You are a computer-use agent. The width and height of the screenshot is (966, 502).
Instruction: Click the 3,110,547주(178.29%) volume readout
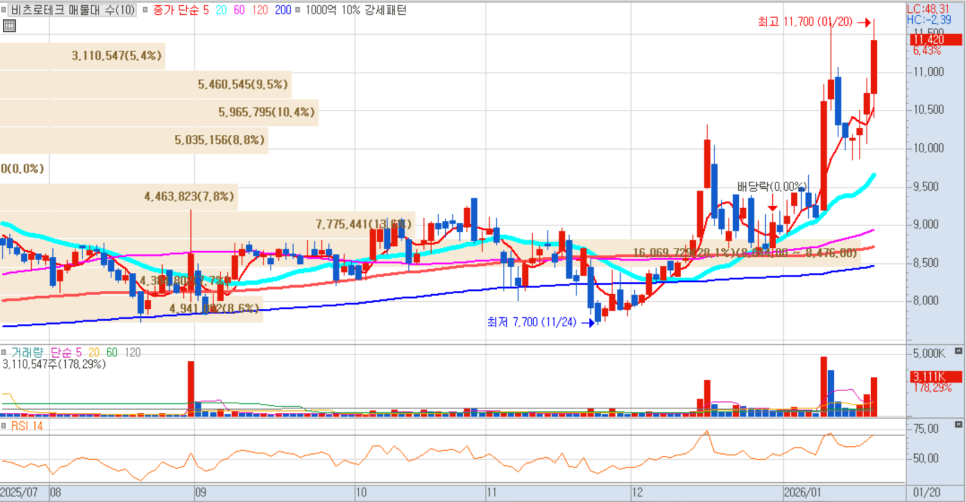[54, 365]
